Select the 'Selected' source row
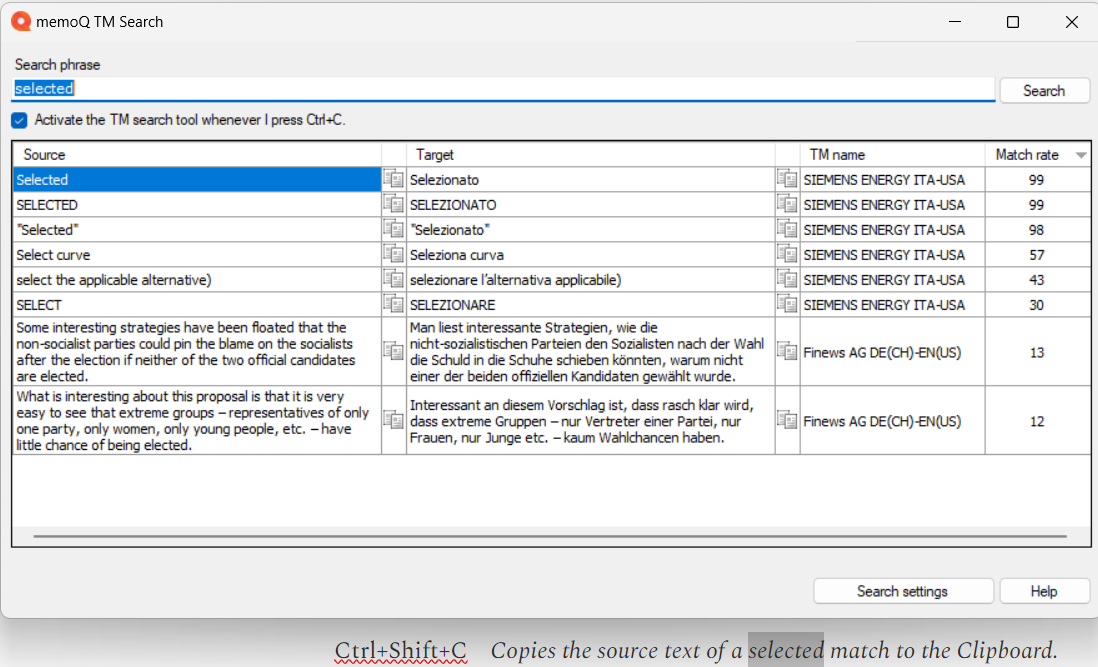This screenshot has width=1098, height=667. pyautogui.click(x=197, y=179)
